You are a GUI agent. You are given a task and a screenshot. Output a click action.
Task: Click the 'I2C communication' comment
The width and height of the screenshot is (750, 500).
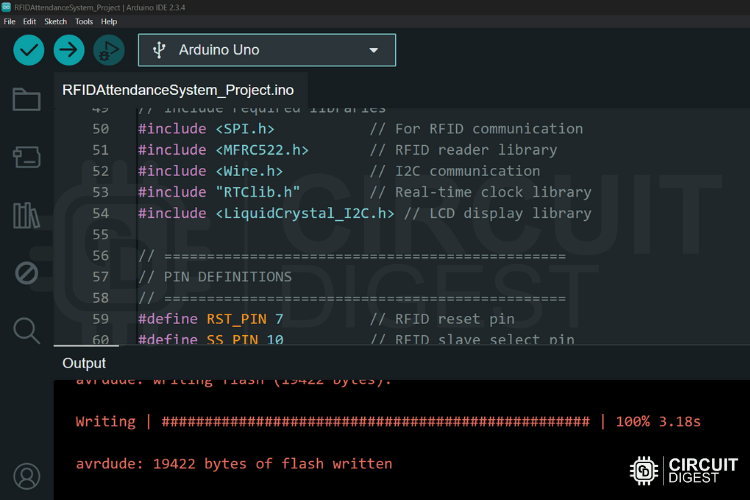[x=455, y=171]
